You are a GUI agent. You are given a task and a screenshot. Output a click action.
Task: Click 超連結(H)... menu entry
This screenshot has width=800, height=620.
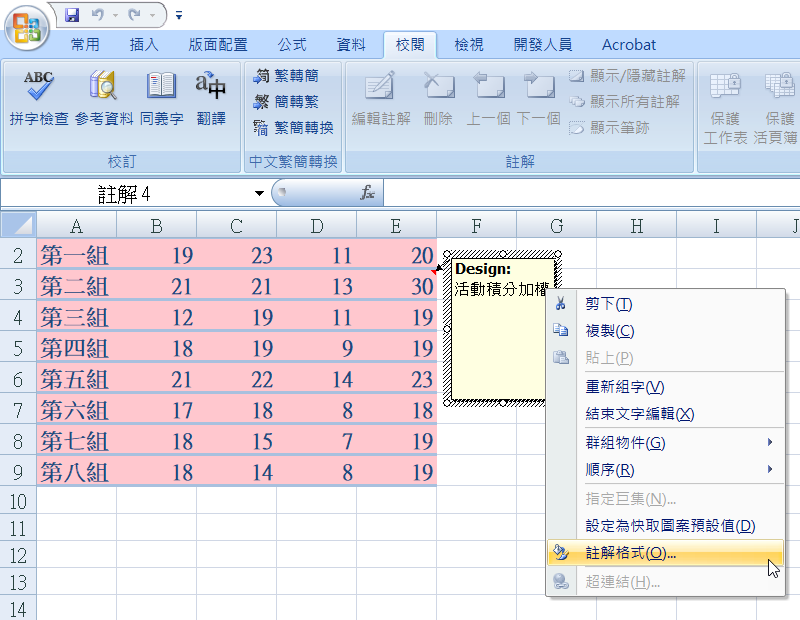(x=665, y=581)
